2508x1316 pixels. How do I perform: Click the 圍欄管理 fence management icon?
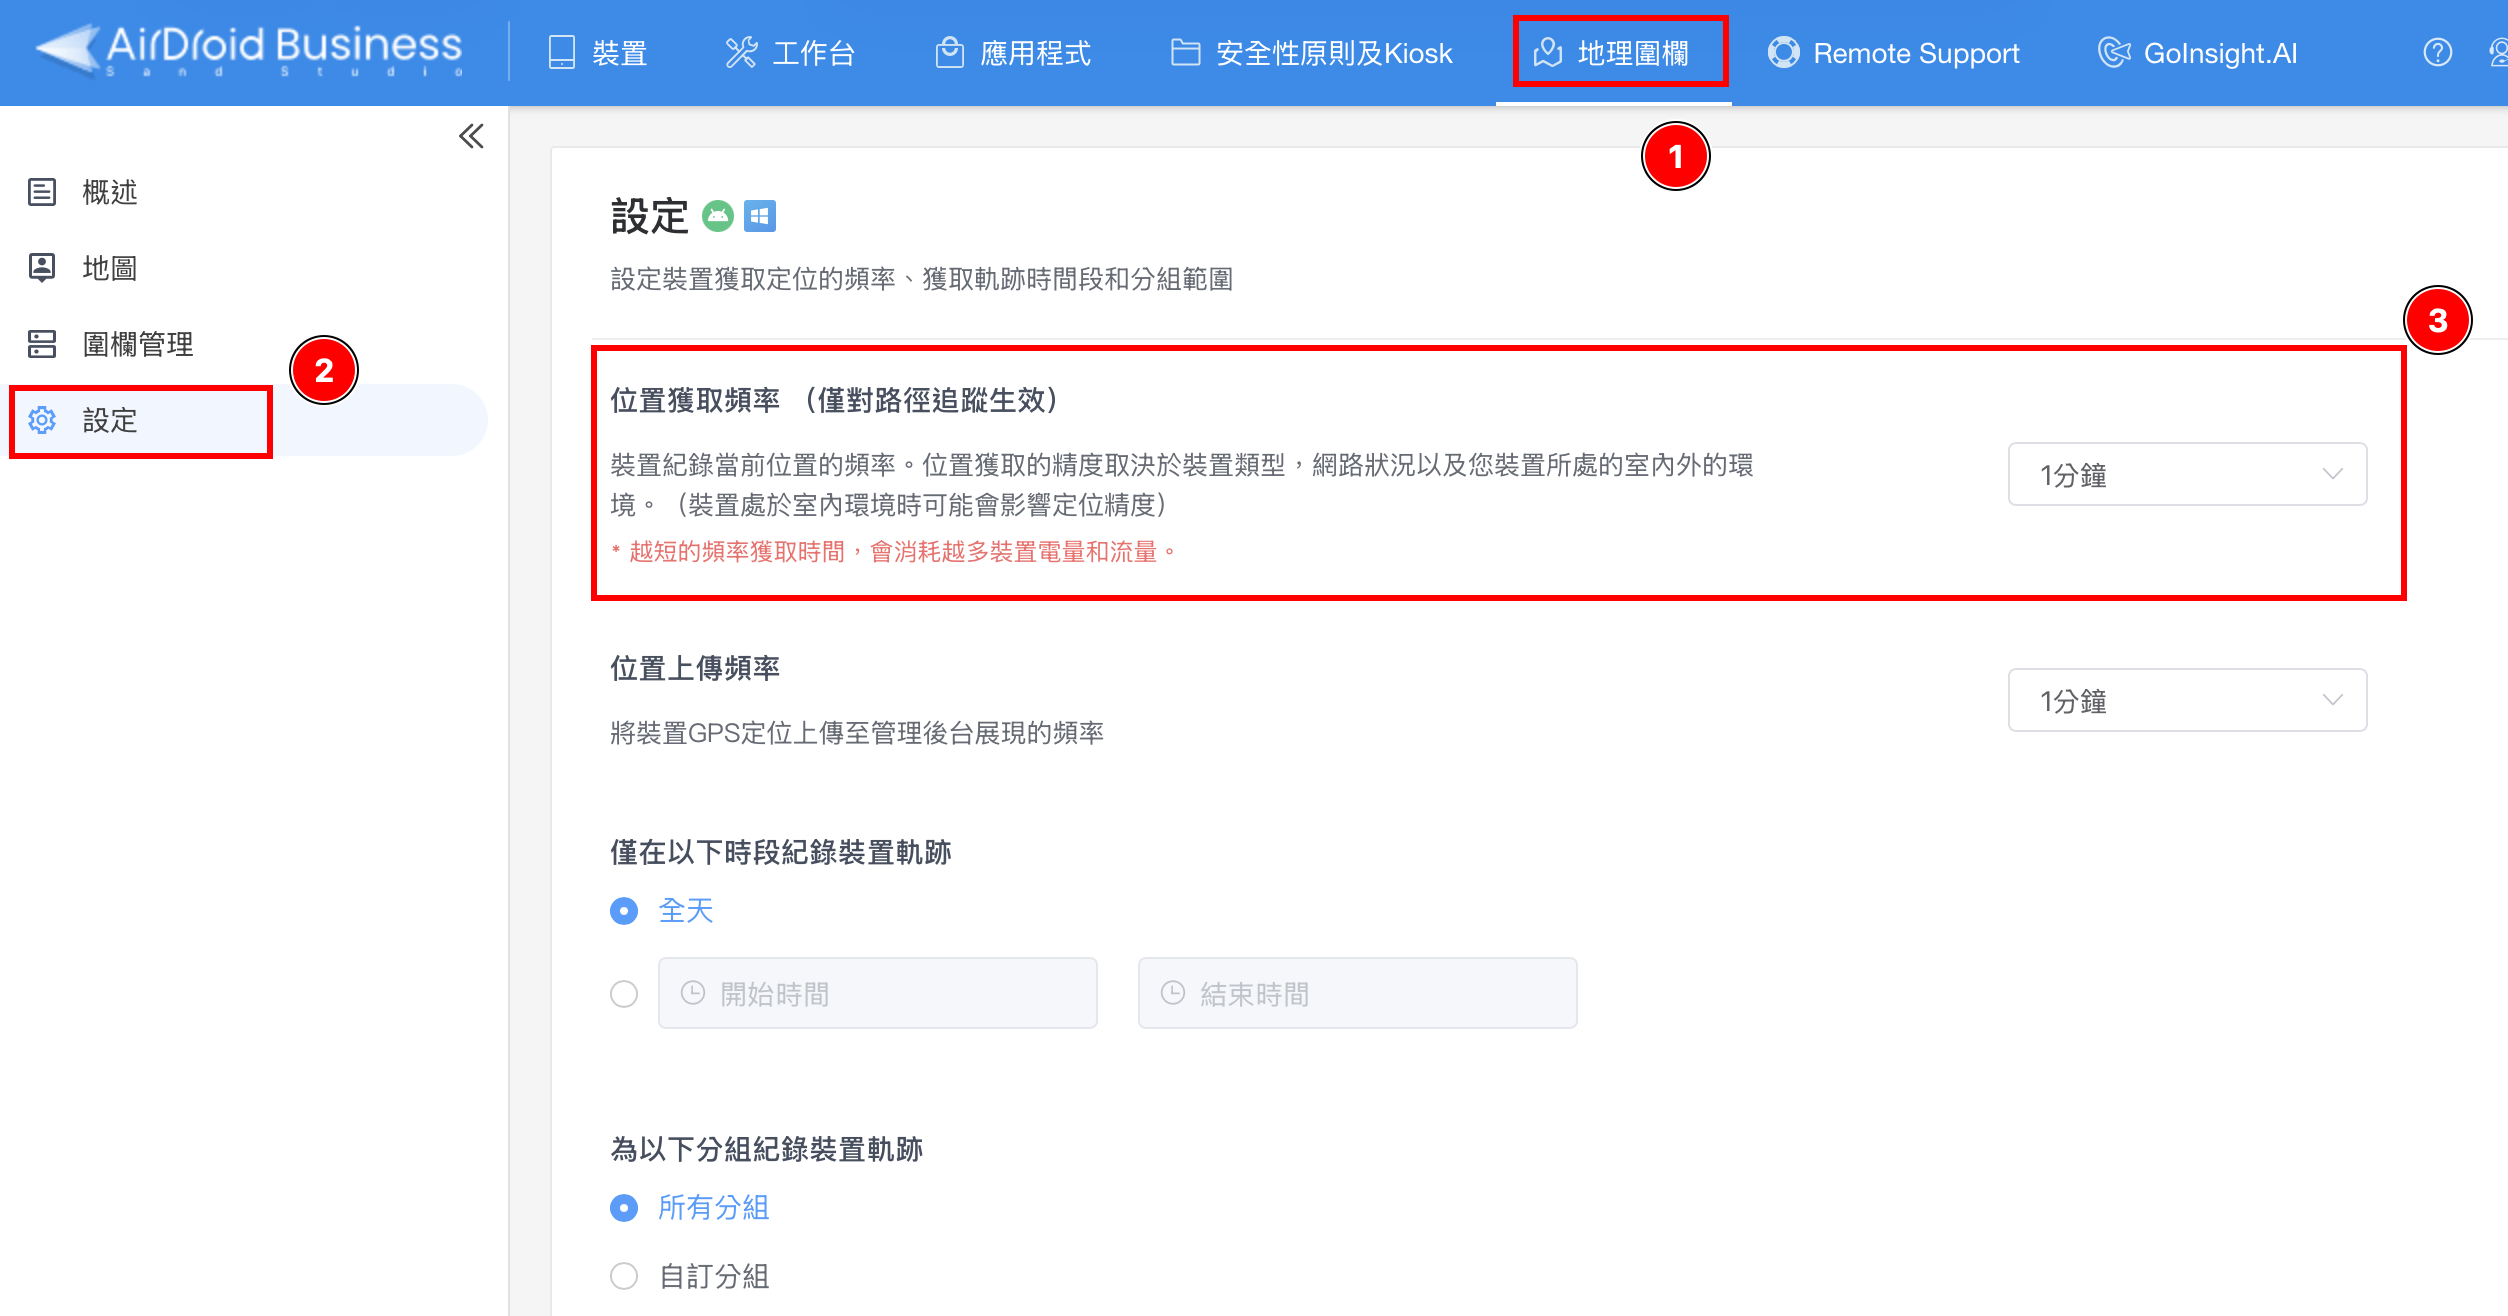42,344
